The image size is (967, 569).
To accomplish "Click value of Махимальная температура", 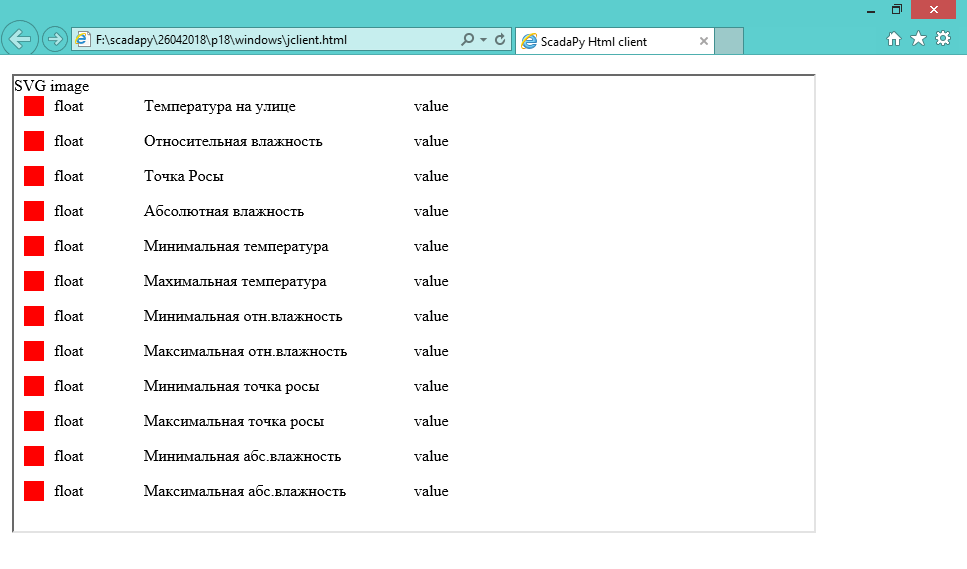I will click(431, 281).
